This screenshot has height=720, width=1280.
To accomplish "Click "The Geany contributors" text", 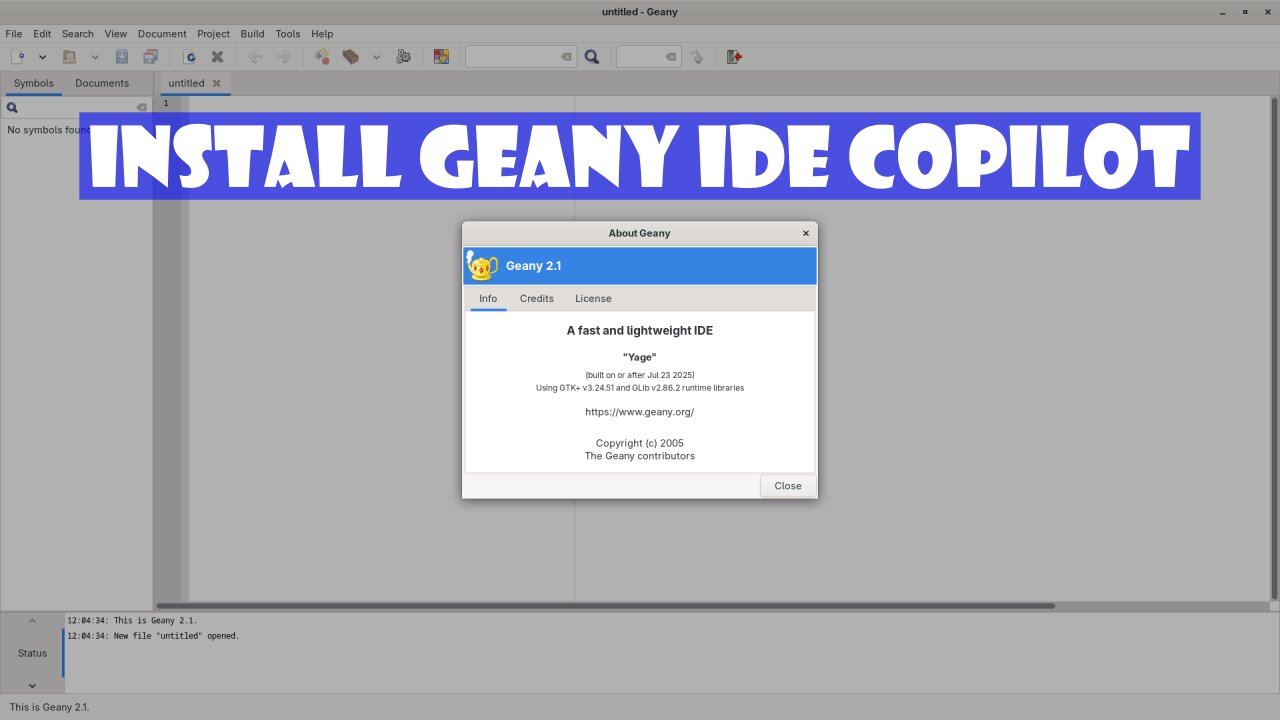I will 640,456.
